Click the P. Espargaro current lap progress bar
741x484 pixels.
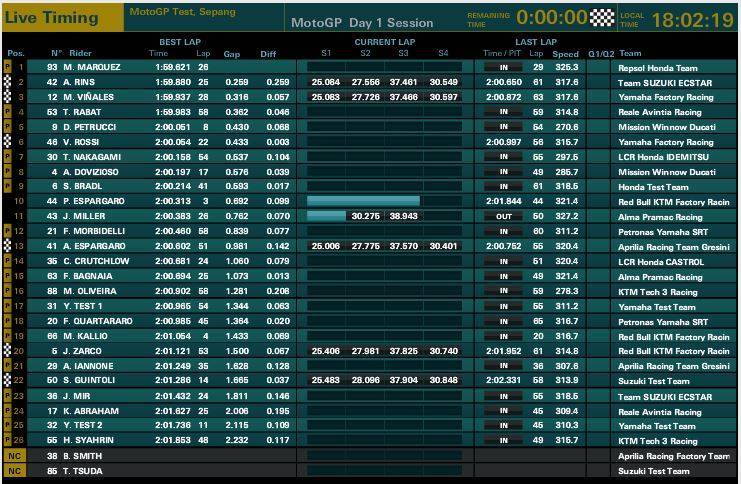(363, 201)
